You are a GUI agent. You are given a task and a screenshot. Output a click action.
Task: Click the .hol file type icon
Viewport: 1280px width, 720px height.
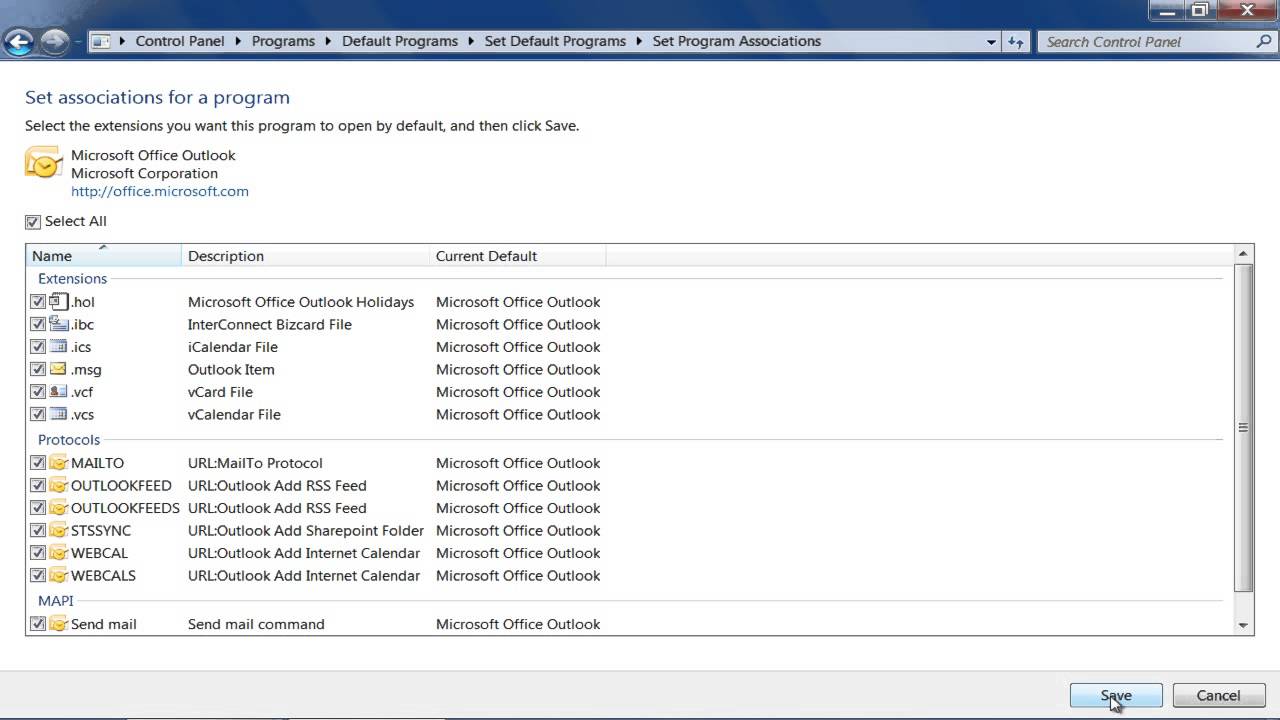(58, 301)
